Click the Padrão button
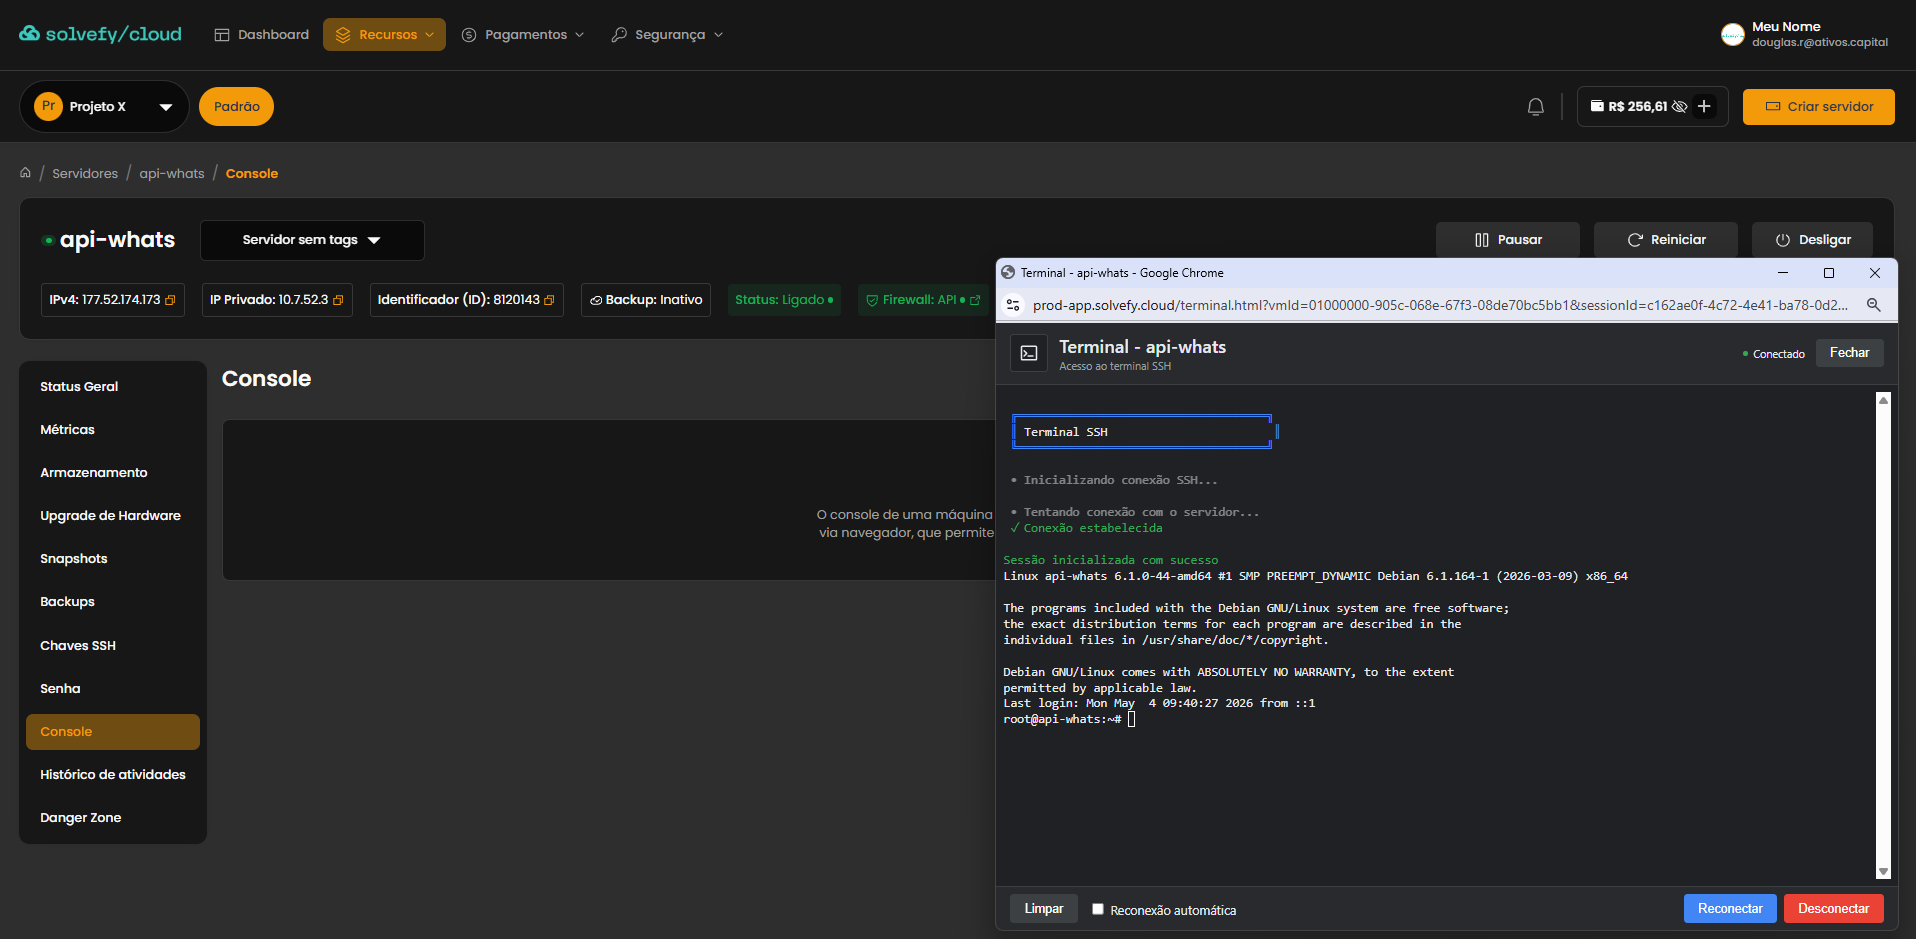 pyautogui.click(x=236, y=106)
